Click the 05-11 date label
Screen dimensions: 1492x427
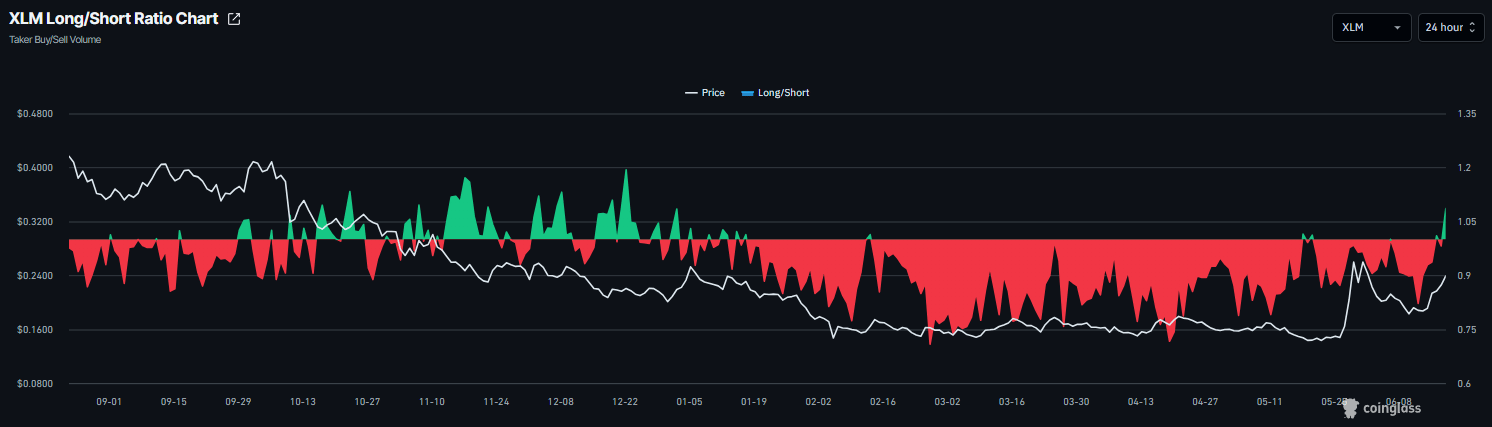tap(1270, 402)
